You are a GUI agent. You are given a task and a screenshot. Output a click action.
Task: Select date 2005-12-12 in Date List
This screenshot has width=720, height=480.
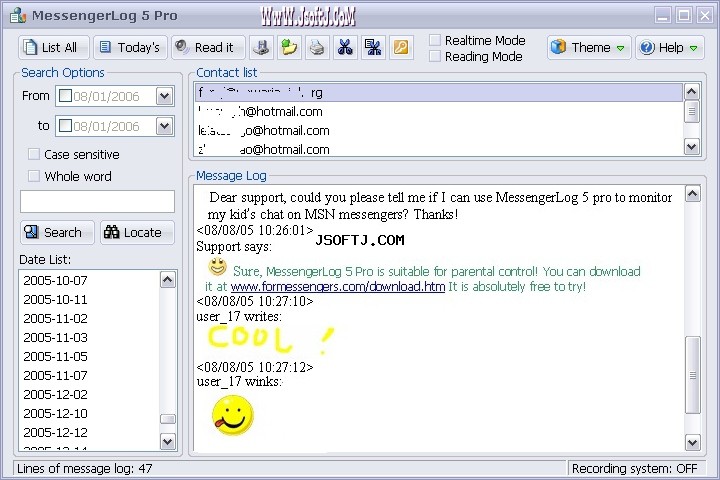coord(55,432)
